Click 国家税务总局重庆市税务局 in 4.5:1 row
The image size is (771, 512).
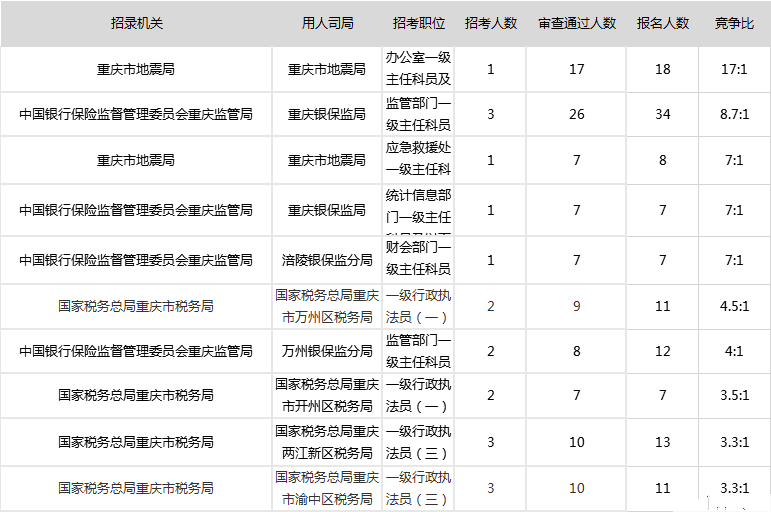pyautogui.click(x=136, y=306)
